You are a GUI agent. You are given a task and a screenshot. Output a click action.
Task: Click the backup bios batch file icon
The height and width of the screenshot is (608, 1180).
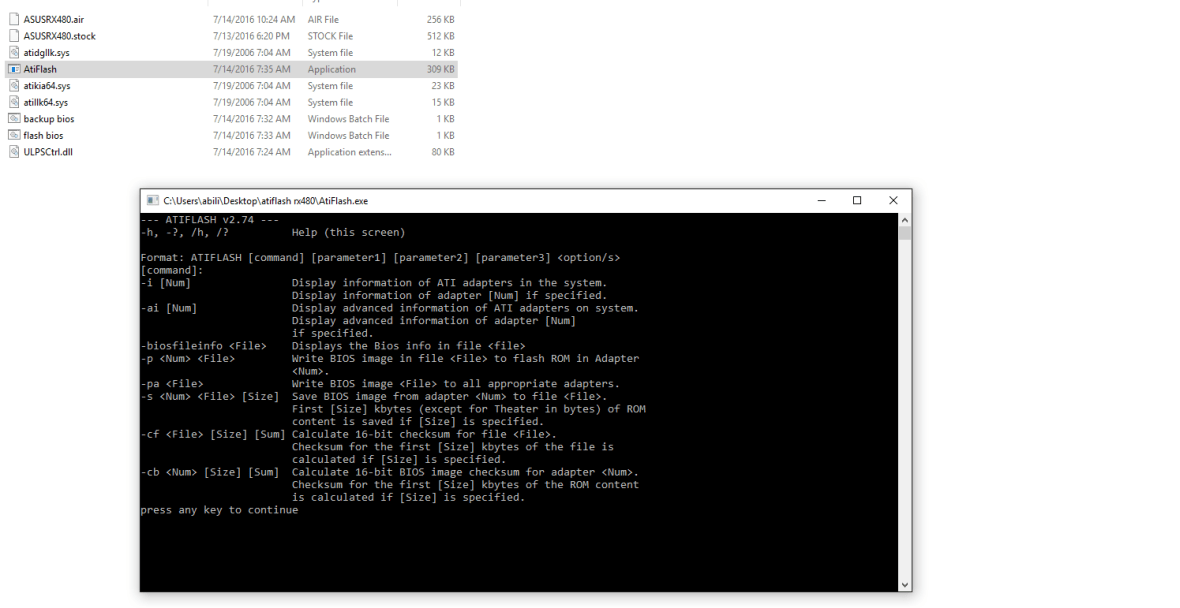(x=14, y=119)
